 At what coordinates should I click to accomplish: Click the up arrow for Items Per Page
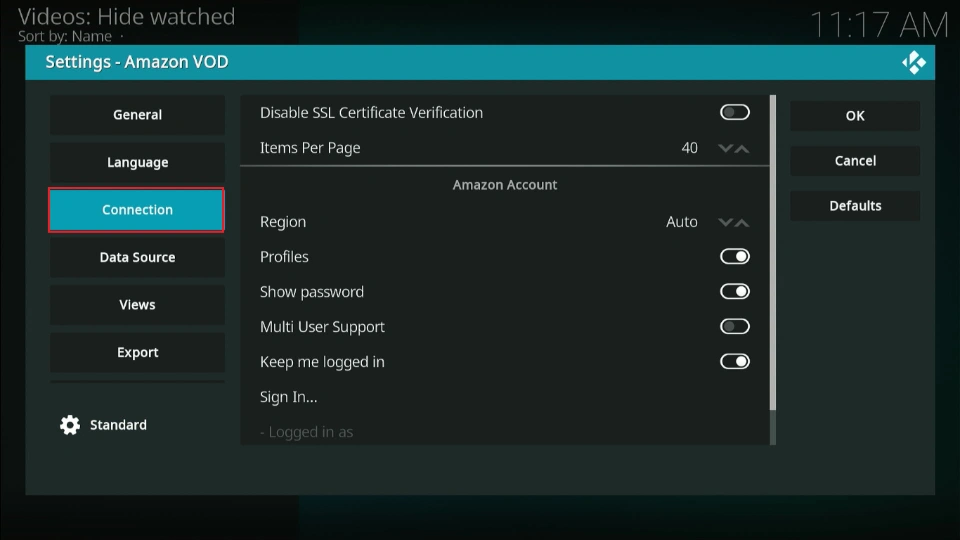pos(742,148)
